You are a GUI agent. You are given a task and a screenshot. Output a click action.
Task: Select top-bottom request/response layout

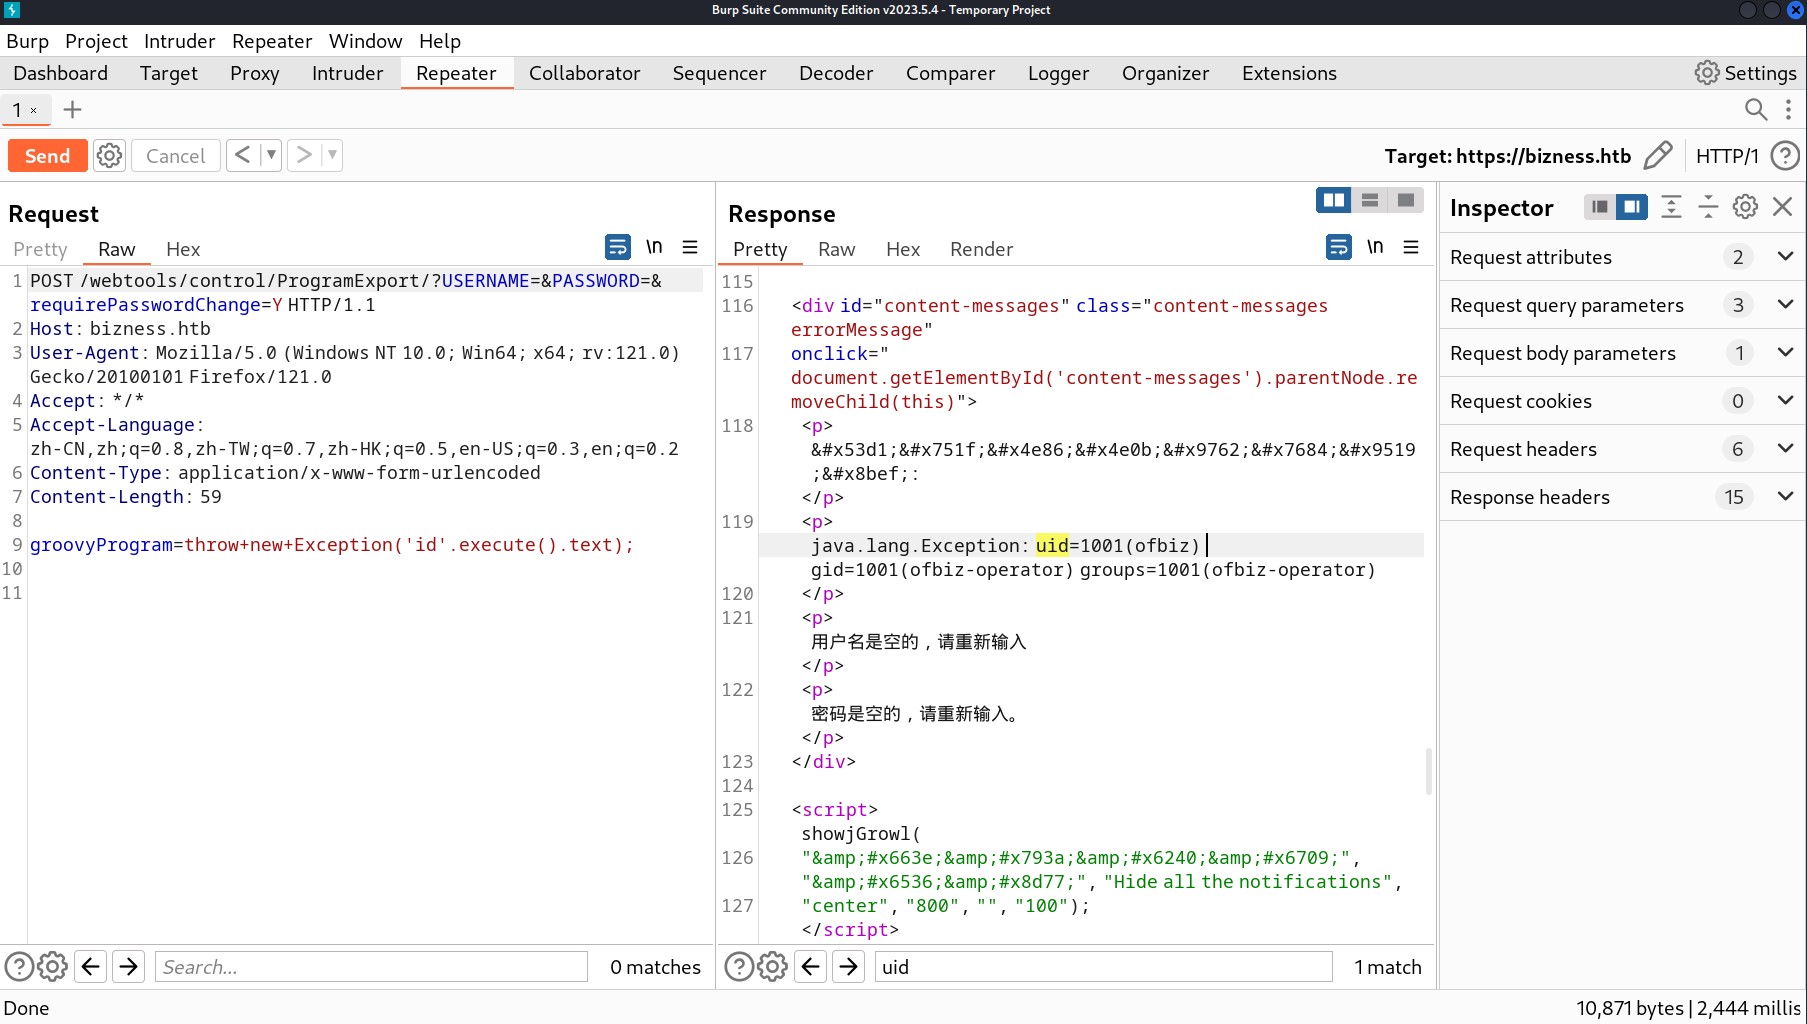point(1370,201)
